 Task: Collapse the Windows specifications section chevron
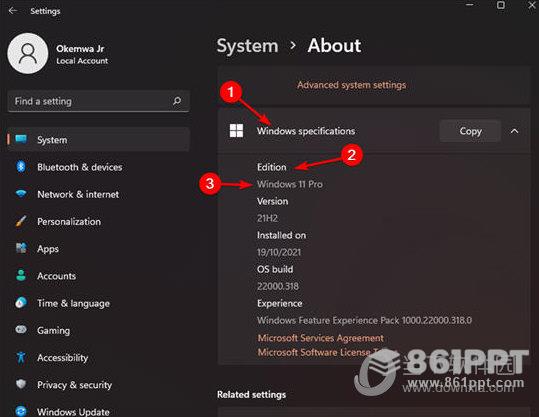point(514,131)
